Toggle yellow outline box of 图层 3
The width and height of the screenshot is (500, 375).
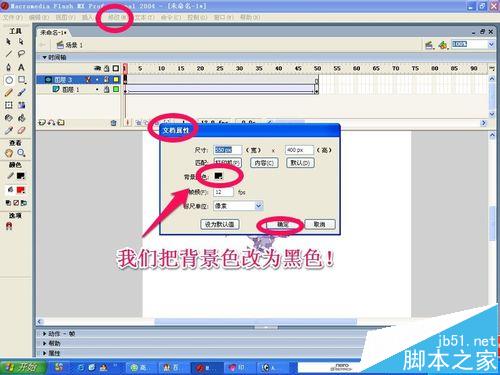click(116, 80)
